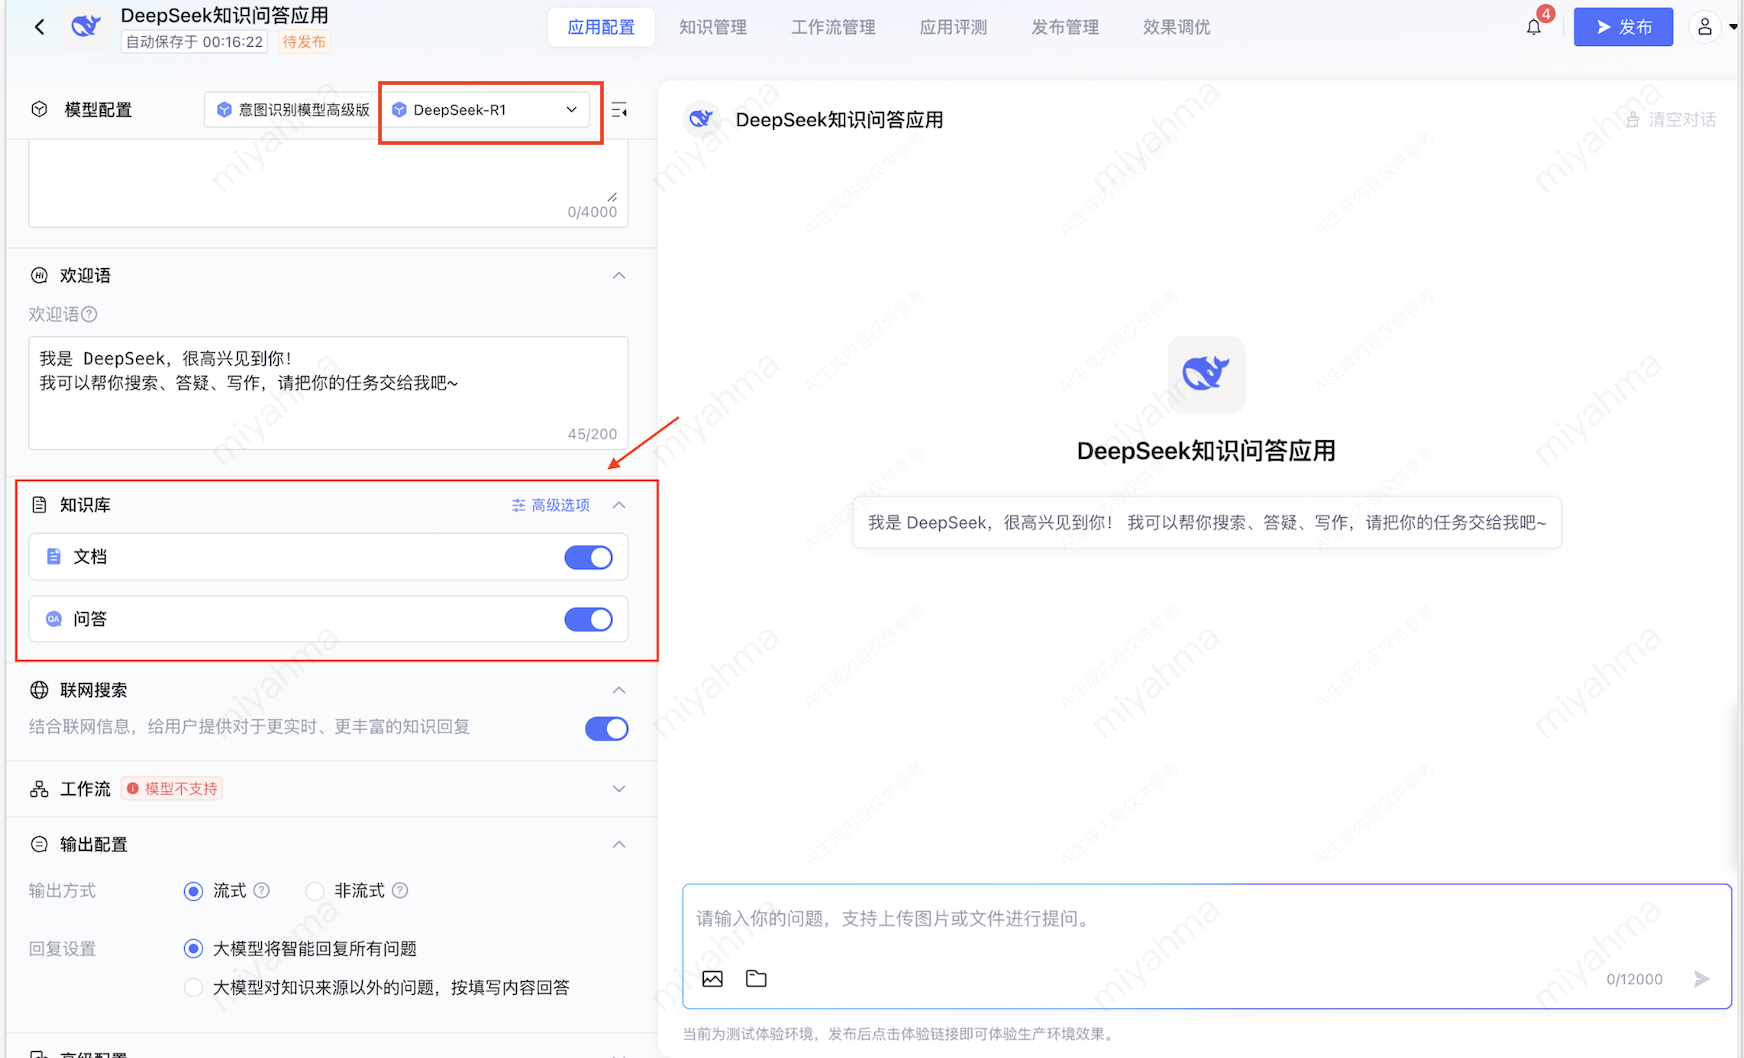Click the 联网搜索 globe icon
The image size is (1744, 1058).
tap(39, 690)
